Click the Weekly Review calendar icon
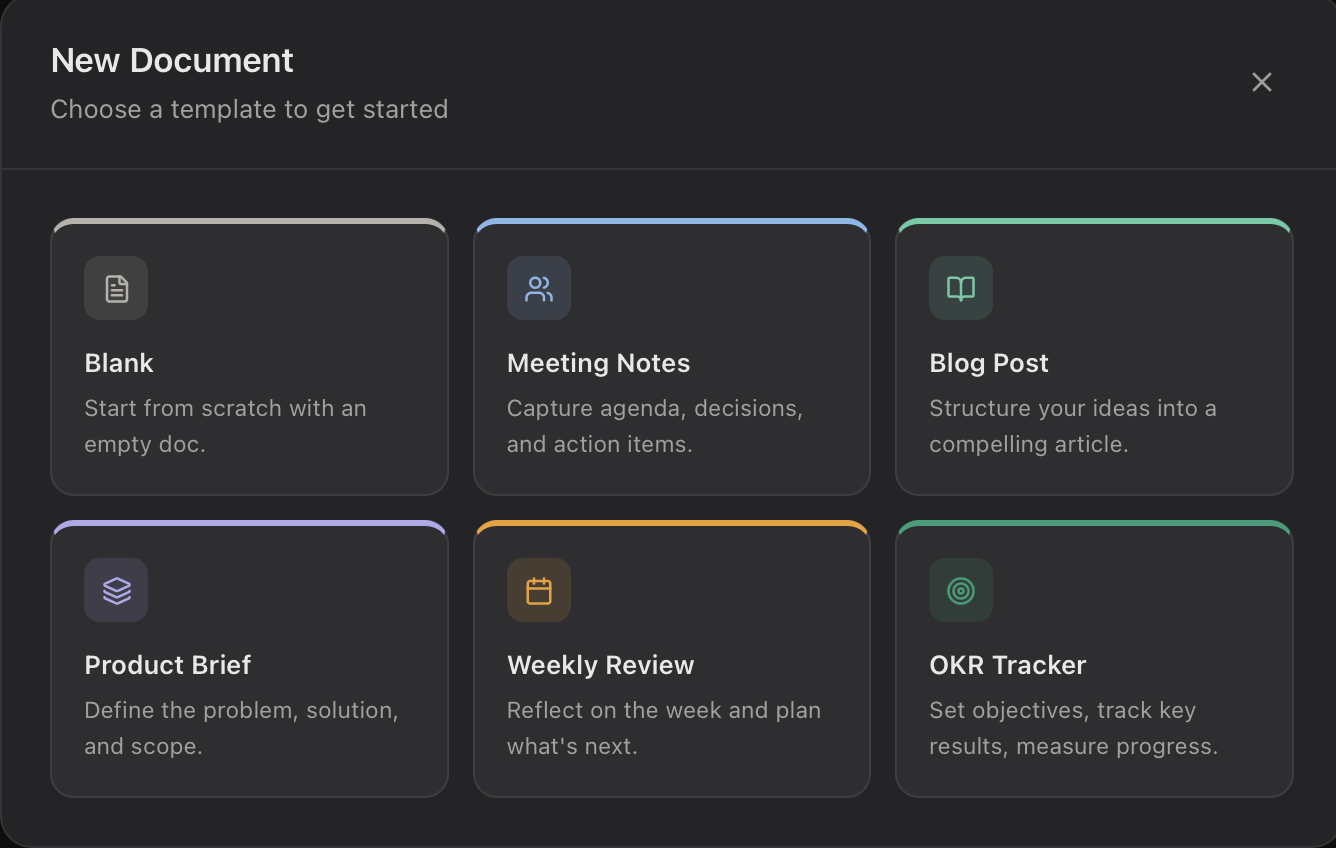 pyautogui.click(x=539, y=590)
